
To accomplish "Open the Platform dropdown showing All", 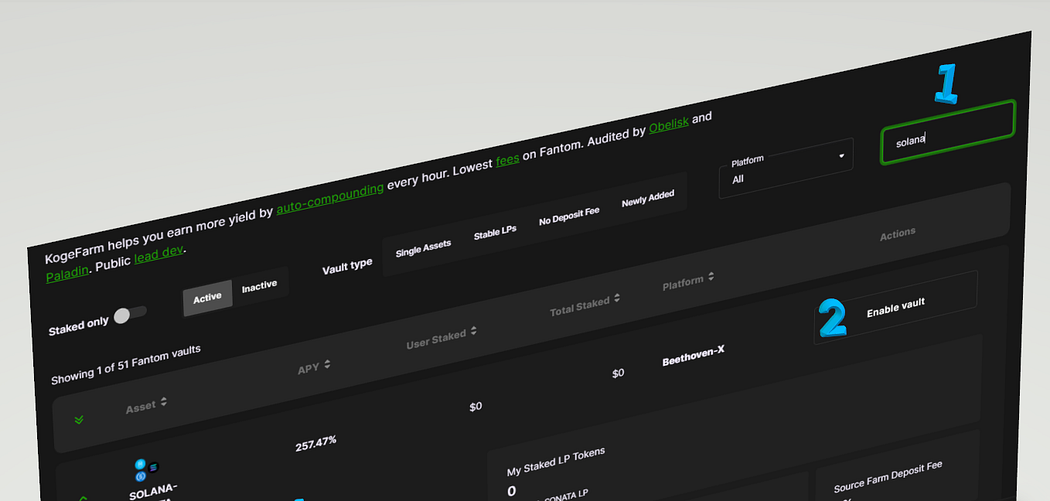I will coord(786,168).
